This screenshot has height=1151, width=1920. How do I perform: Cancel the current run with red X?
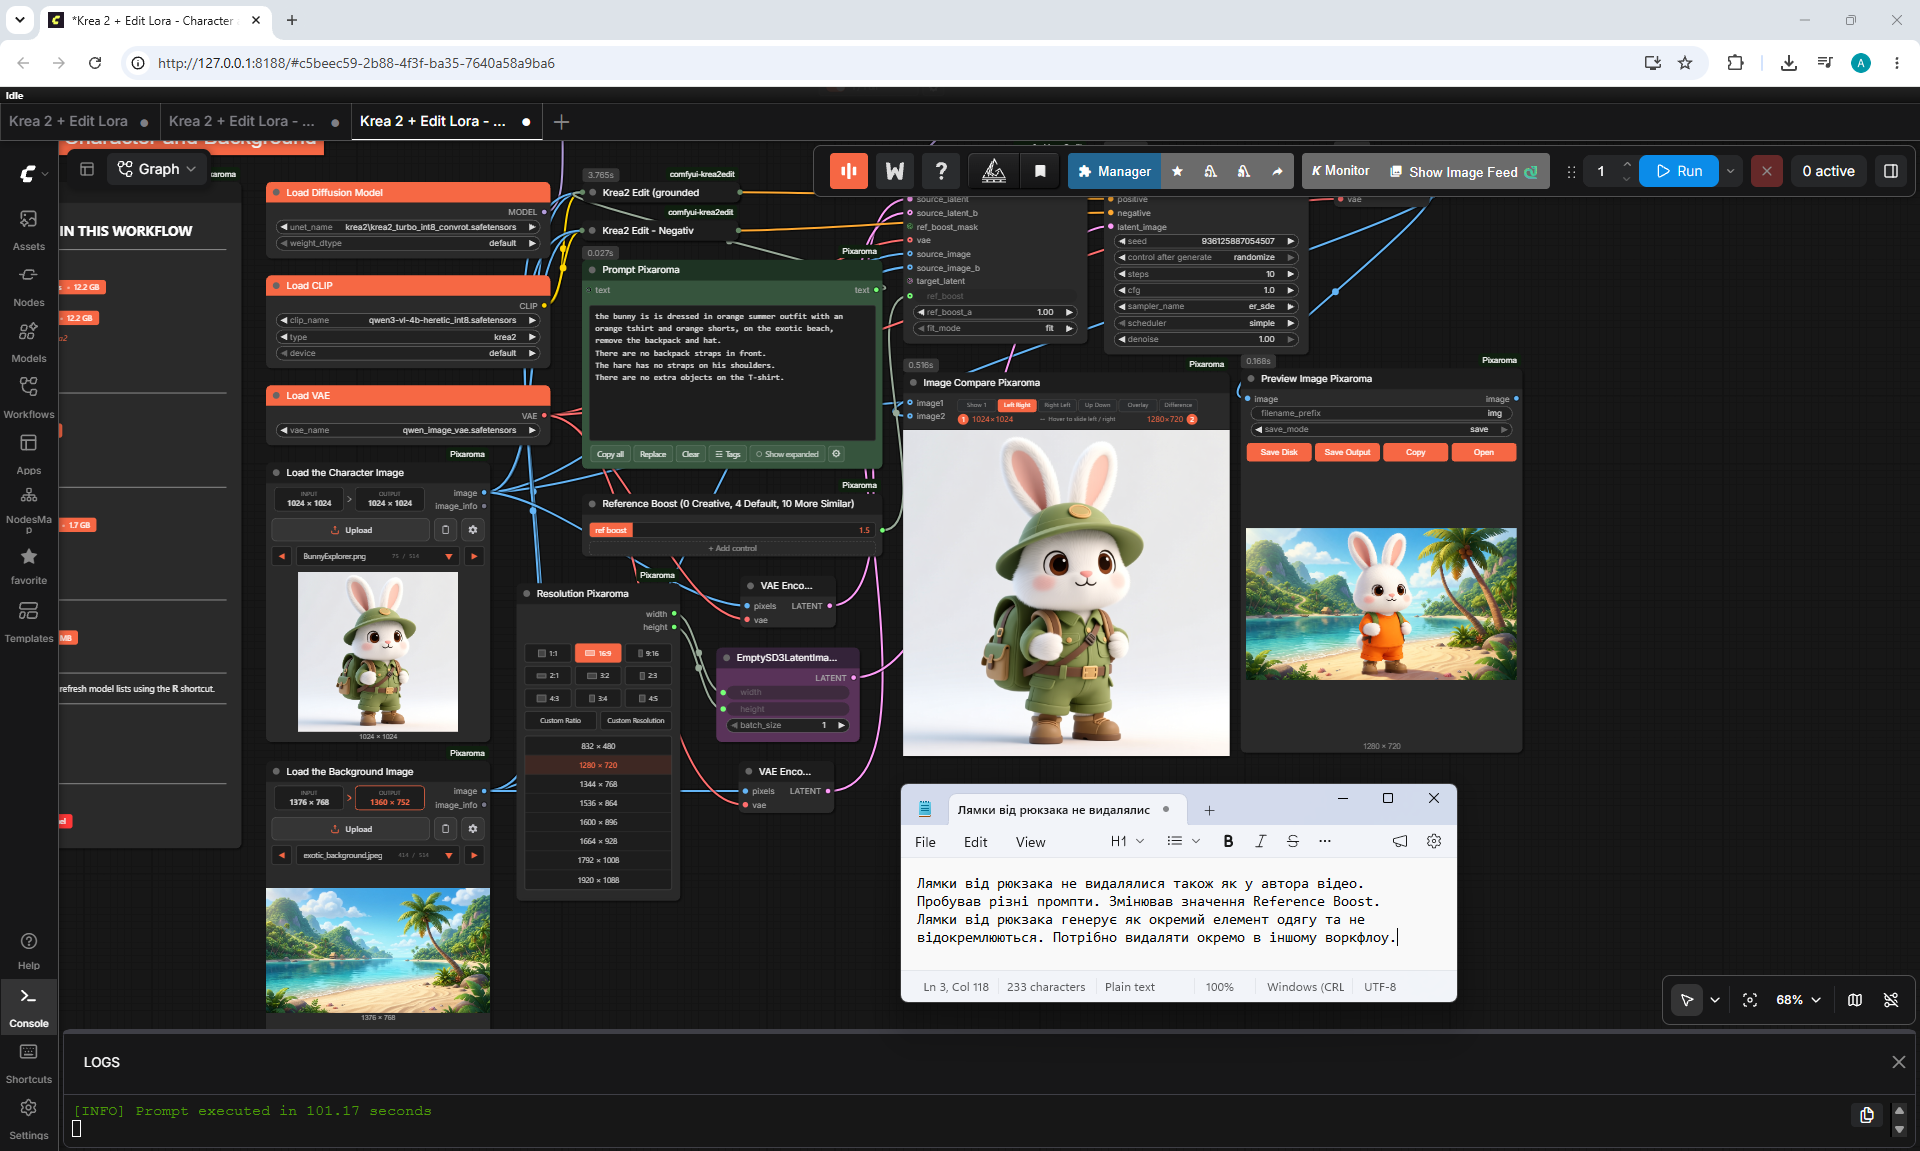coord(1767,171)
